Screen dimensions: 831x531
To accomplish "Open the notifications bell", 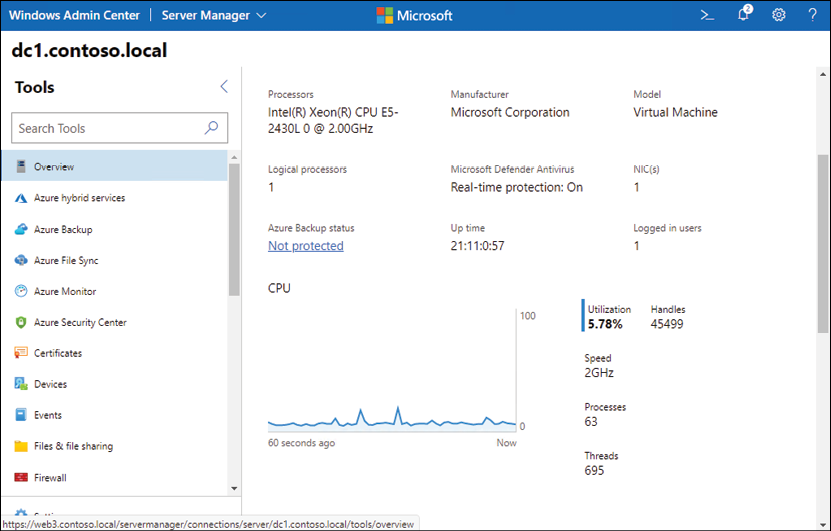I will point(745,14).
